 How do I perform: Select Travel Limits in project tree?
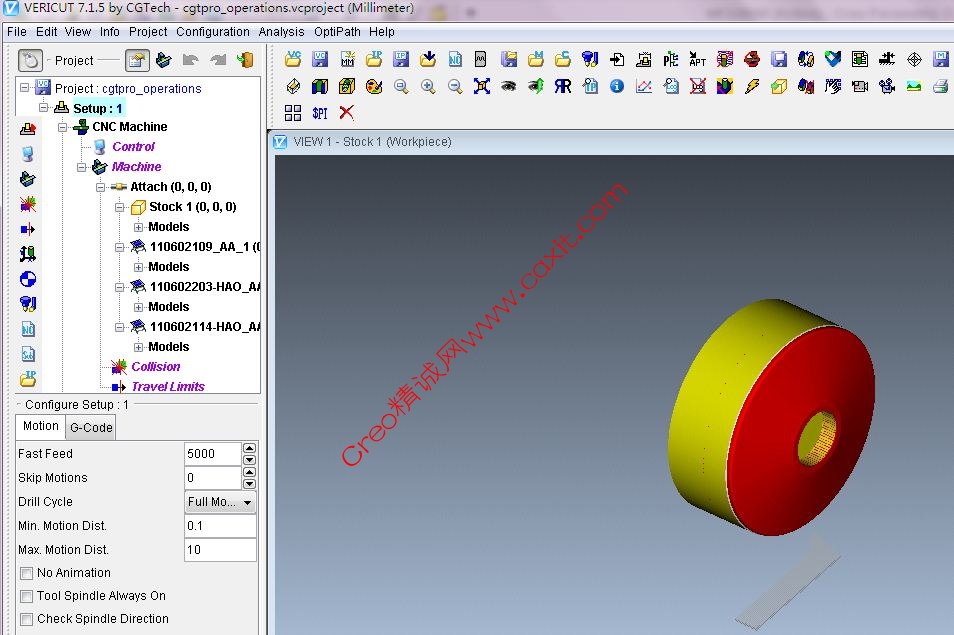click(167, 387)
